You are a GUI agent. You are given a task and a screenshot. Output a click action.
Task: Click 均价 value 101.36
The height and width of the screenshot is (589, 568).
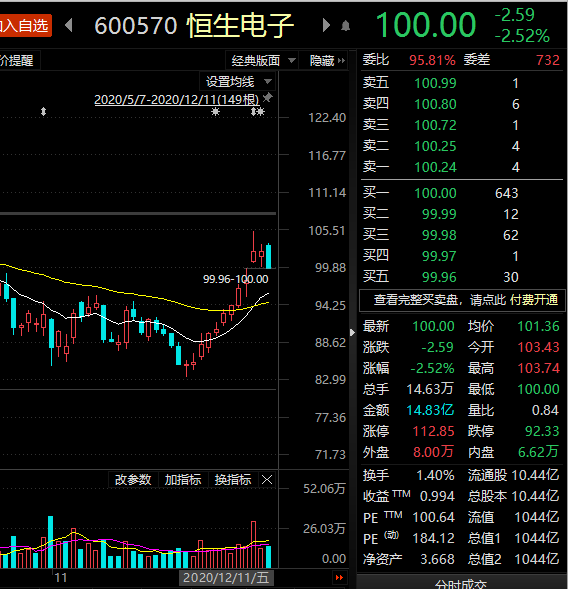coord(538,326)
